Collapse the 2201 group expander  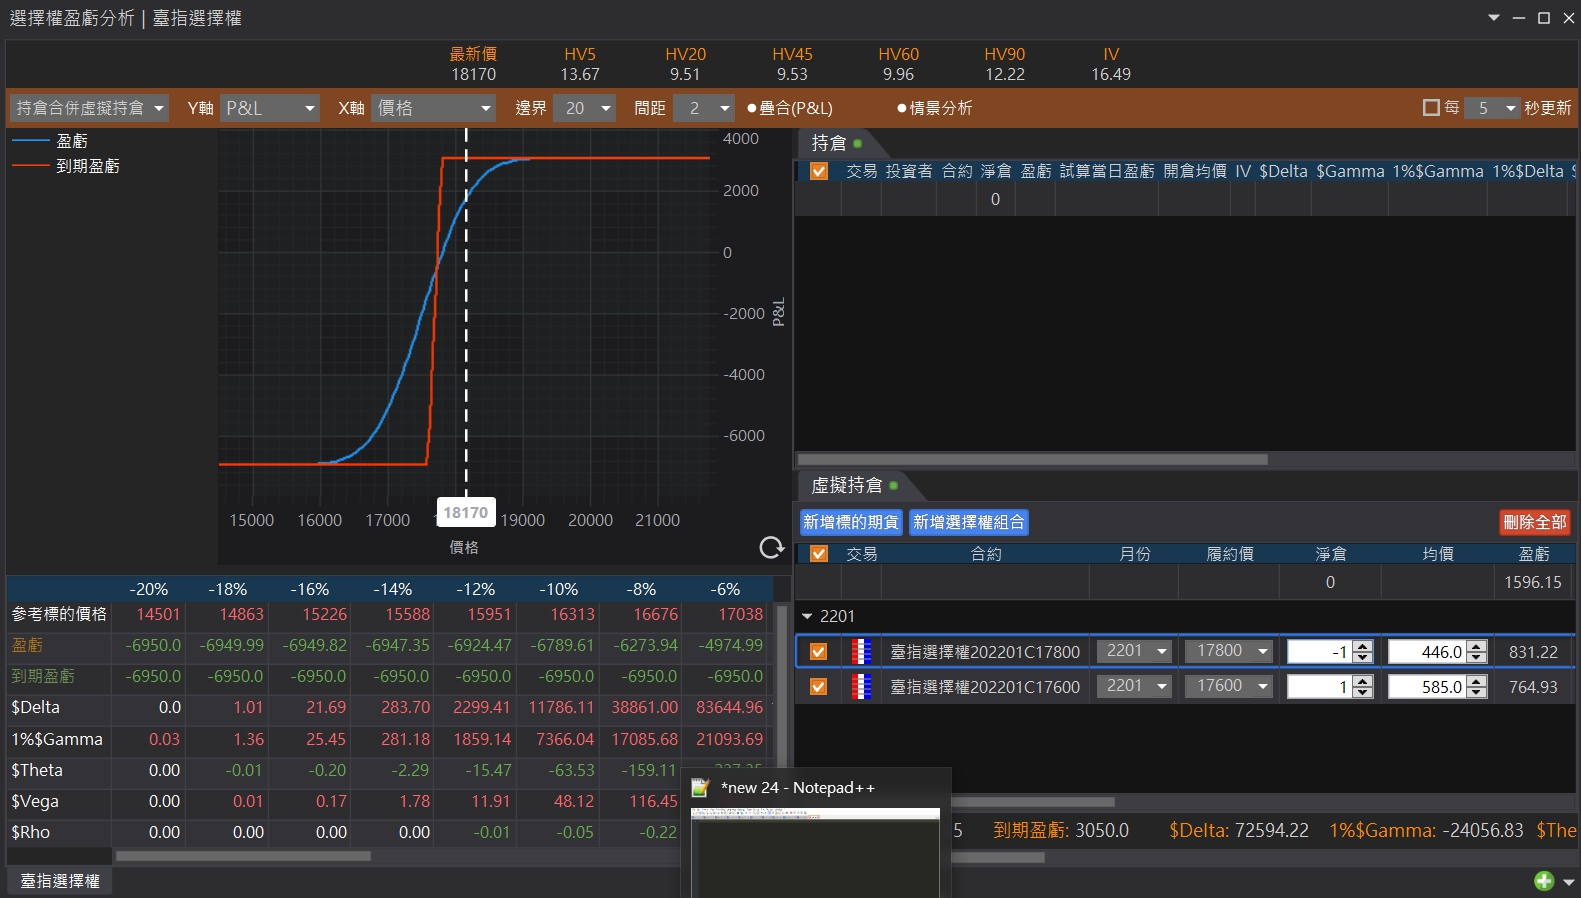point(807,616)
